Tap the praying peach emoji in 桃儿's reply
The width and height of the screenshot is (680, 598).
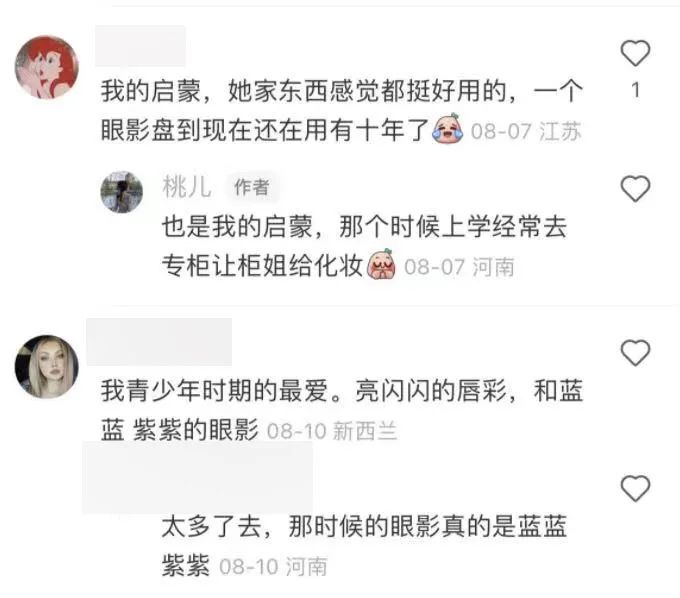381,264
